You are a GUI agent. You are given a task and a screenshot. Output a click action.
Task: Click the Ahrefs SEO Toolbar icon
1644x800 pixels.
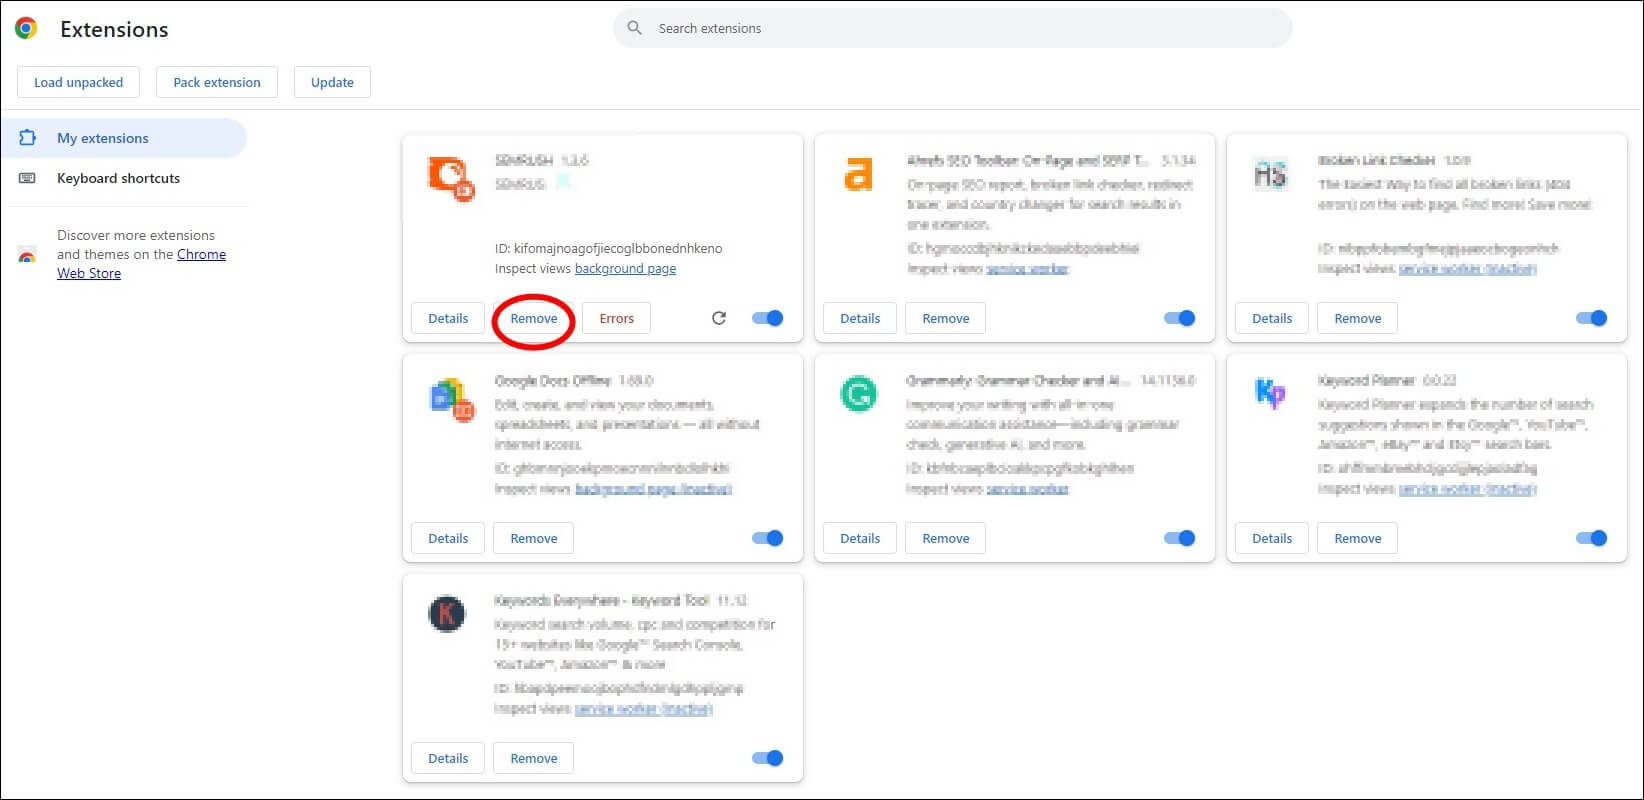pyautogui.click(x=858, y=174)
